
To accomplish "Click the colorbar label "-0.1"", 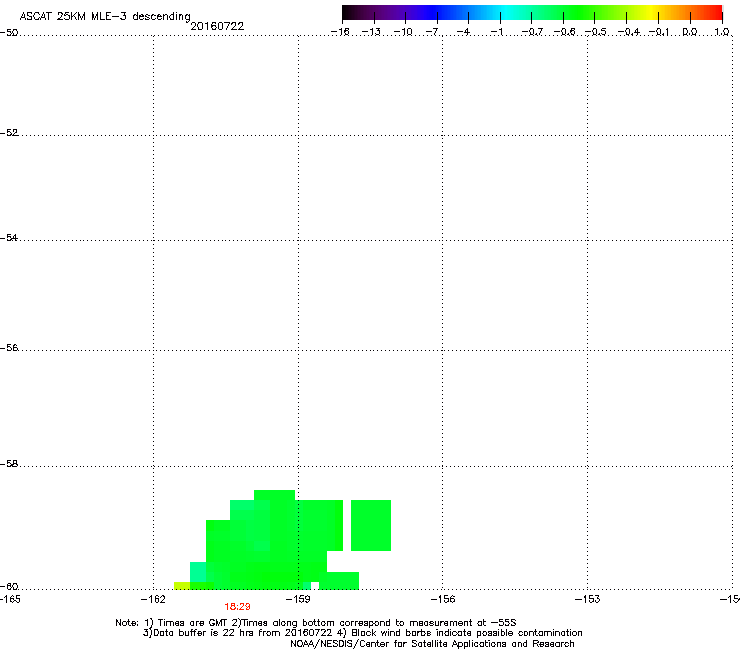I will [x=659, y=32].
